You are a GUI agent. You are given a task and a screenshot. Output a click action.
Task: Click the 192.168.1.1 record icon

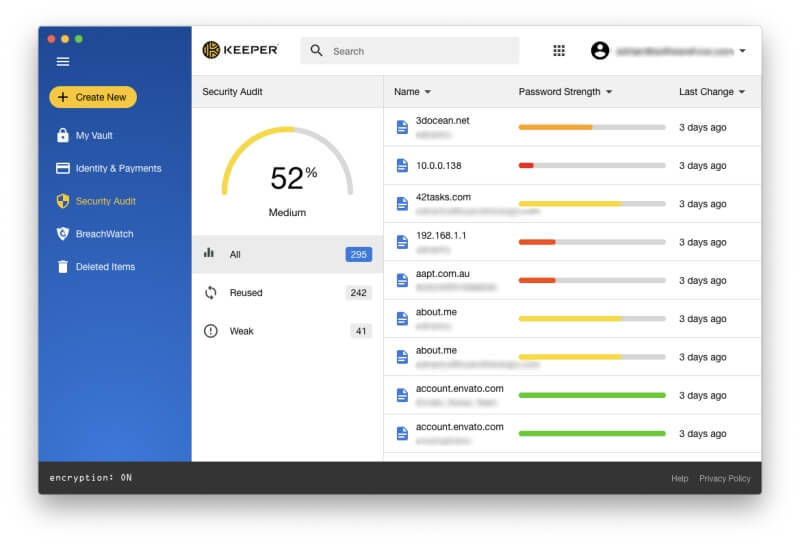[402, 242]
